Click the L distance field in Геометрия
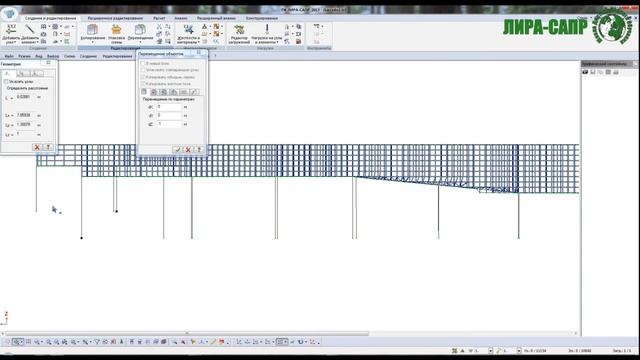Viewport: 640px width, 360px height. (x=26, y=97)
